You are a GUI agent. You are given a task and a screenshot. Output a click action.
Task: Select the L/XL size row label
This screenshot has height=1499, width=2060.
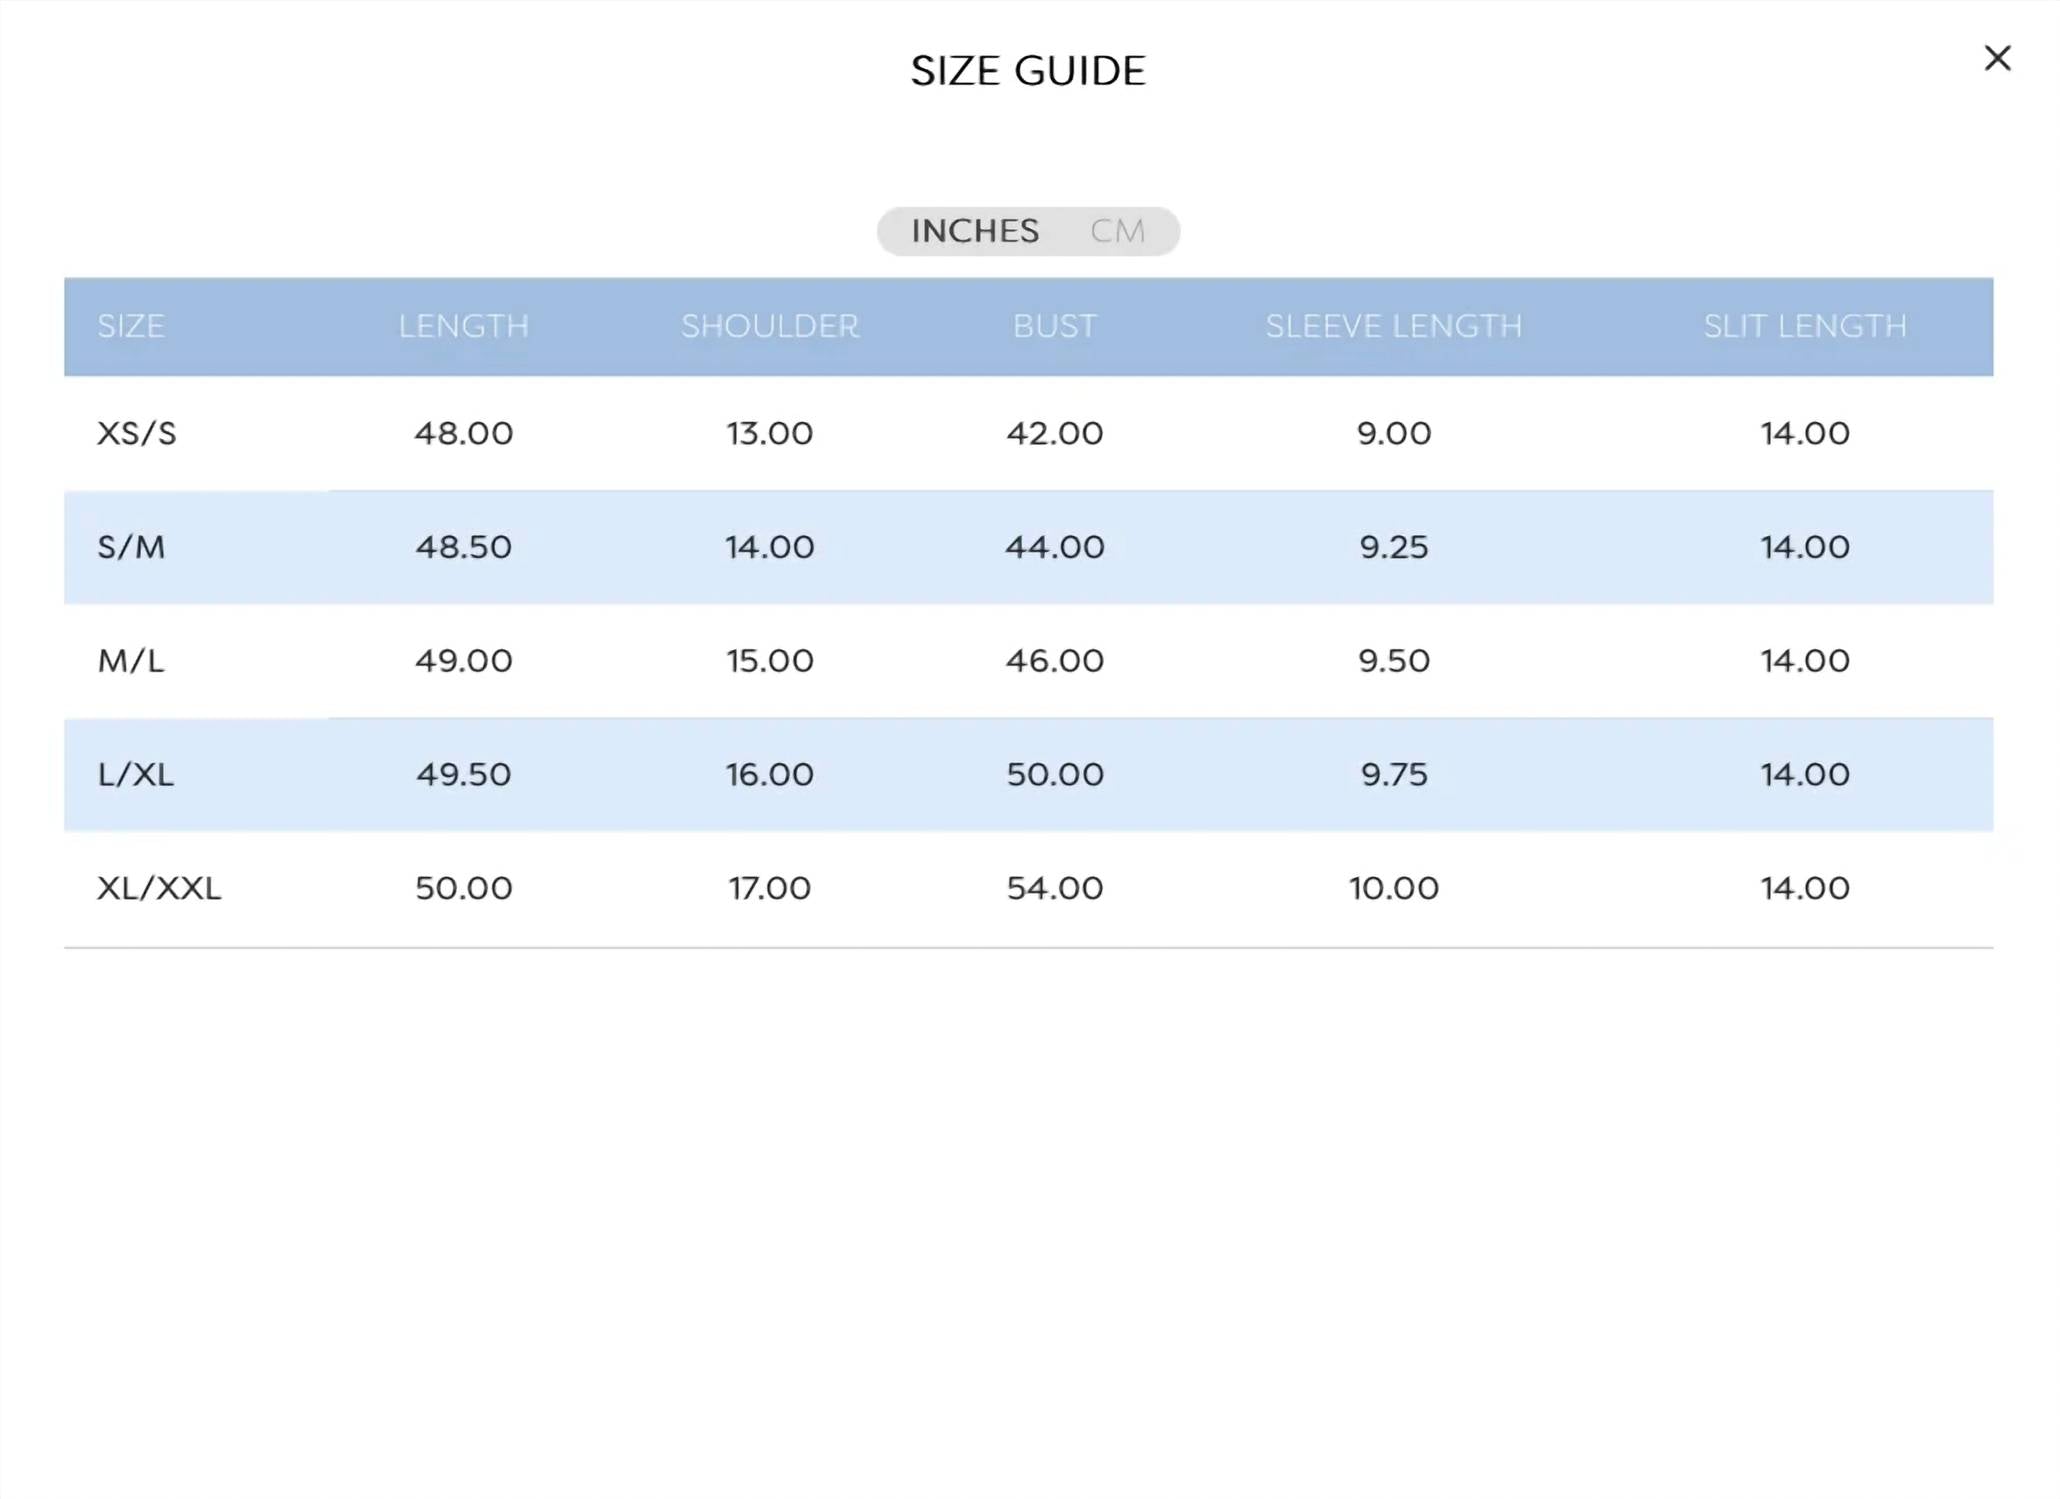136,774
